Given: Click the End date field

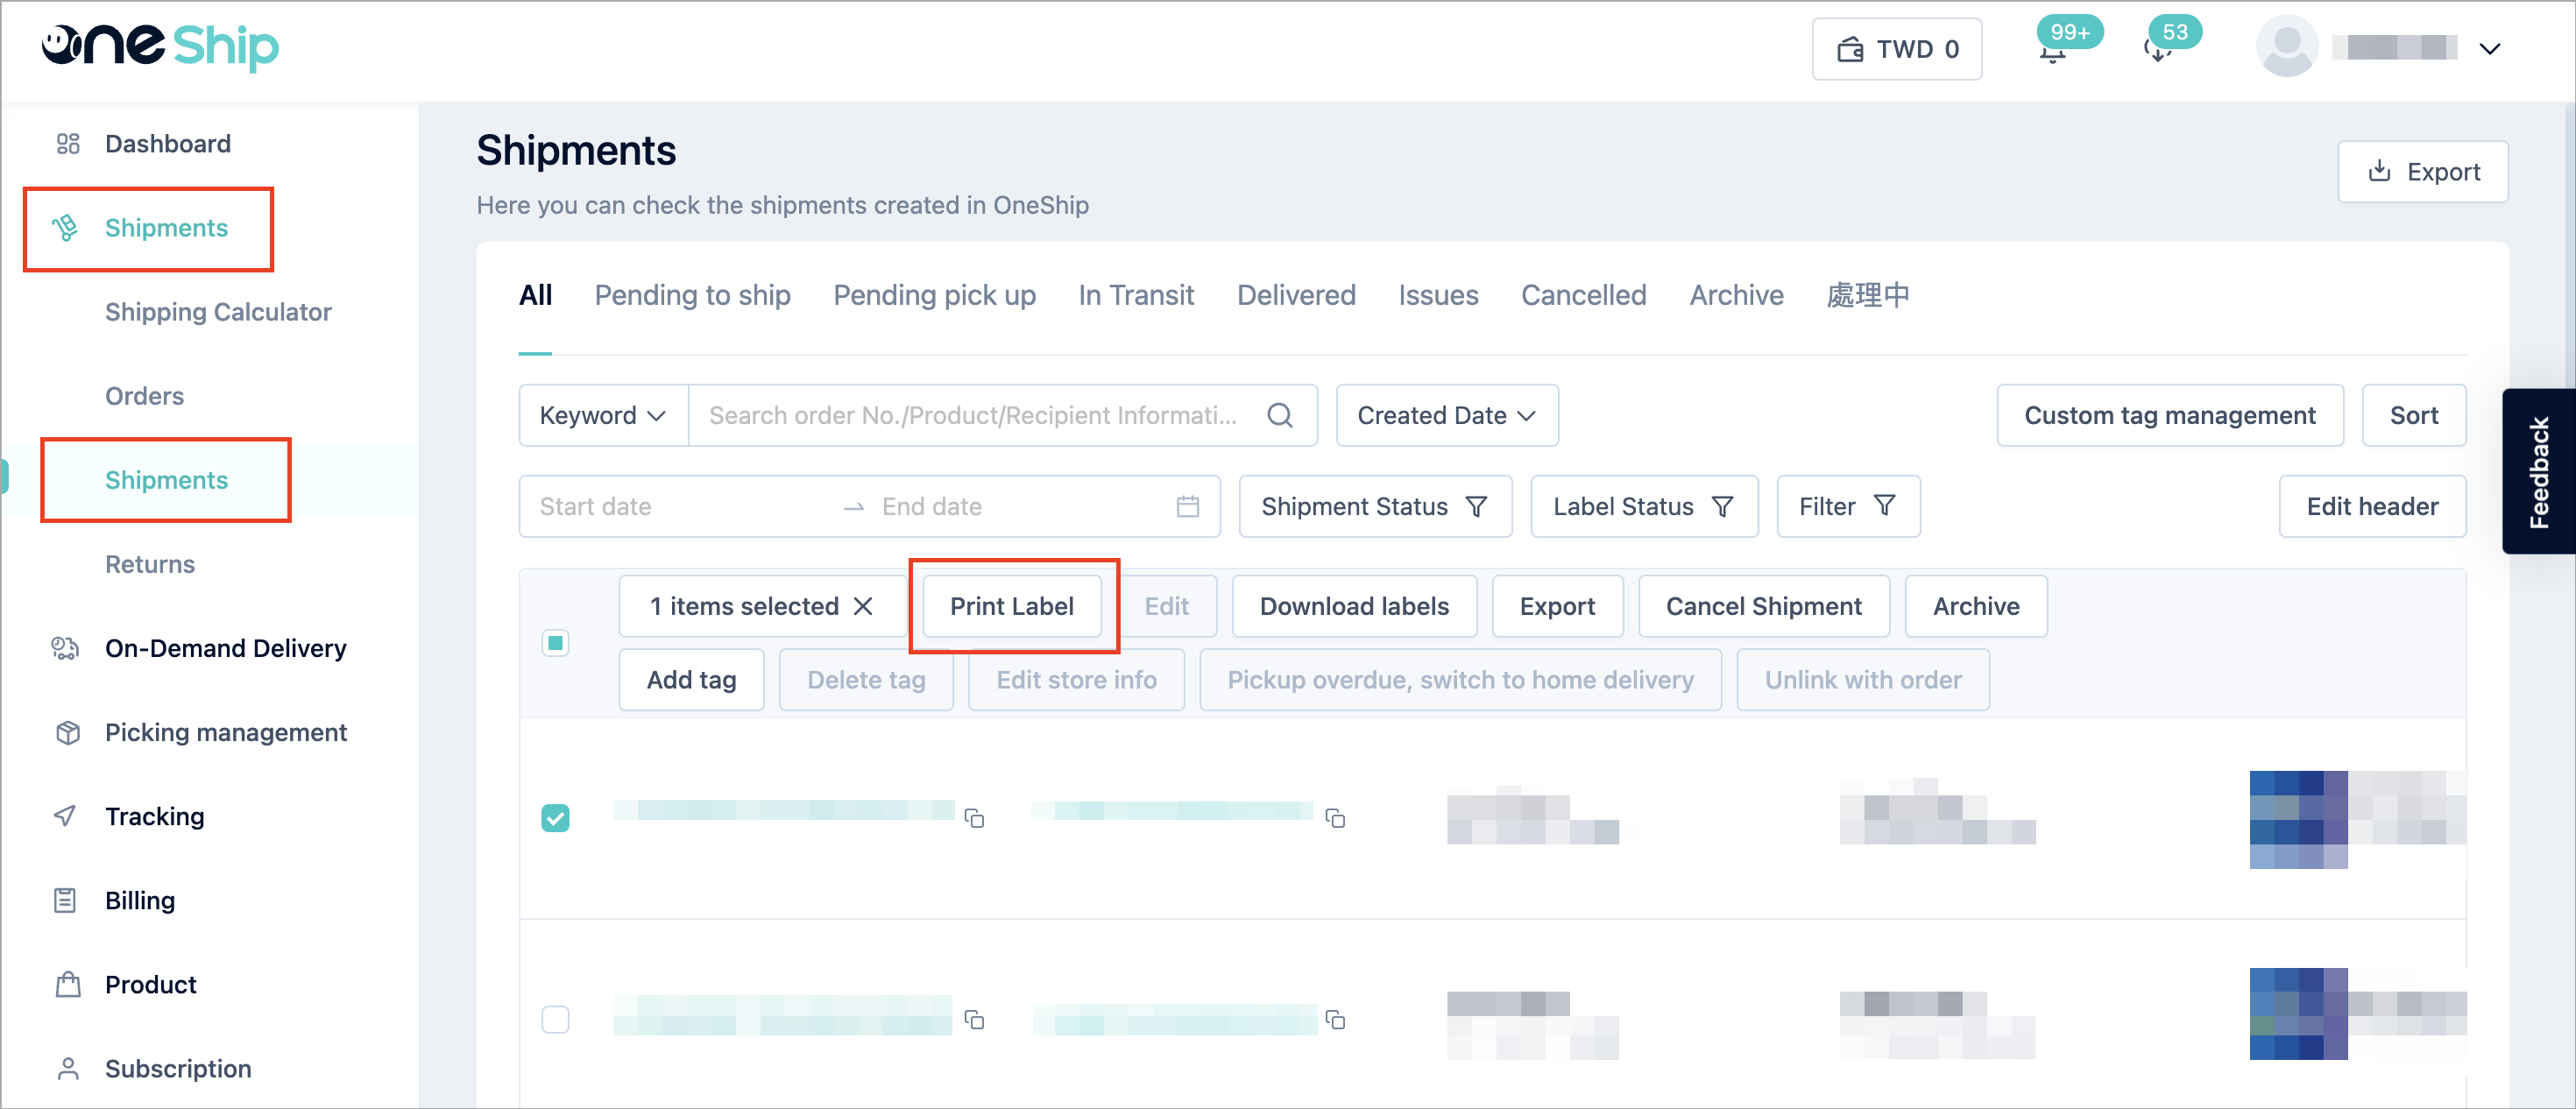Looking at the screenshot, I should pos(1020,506).
